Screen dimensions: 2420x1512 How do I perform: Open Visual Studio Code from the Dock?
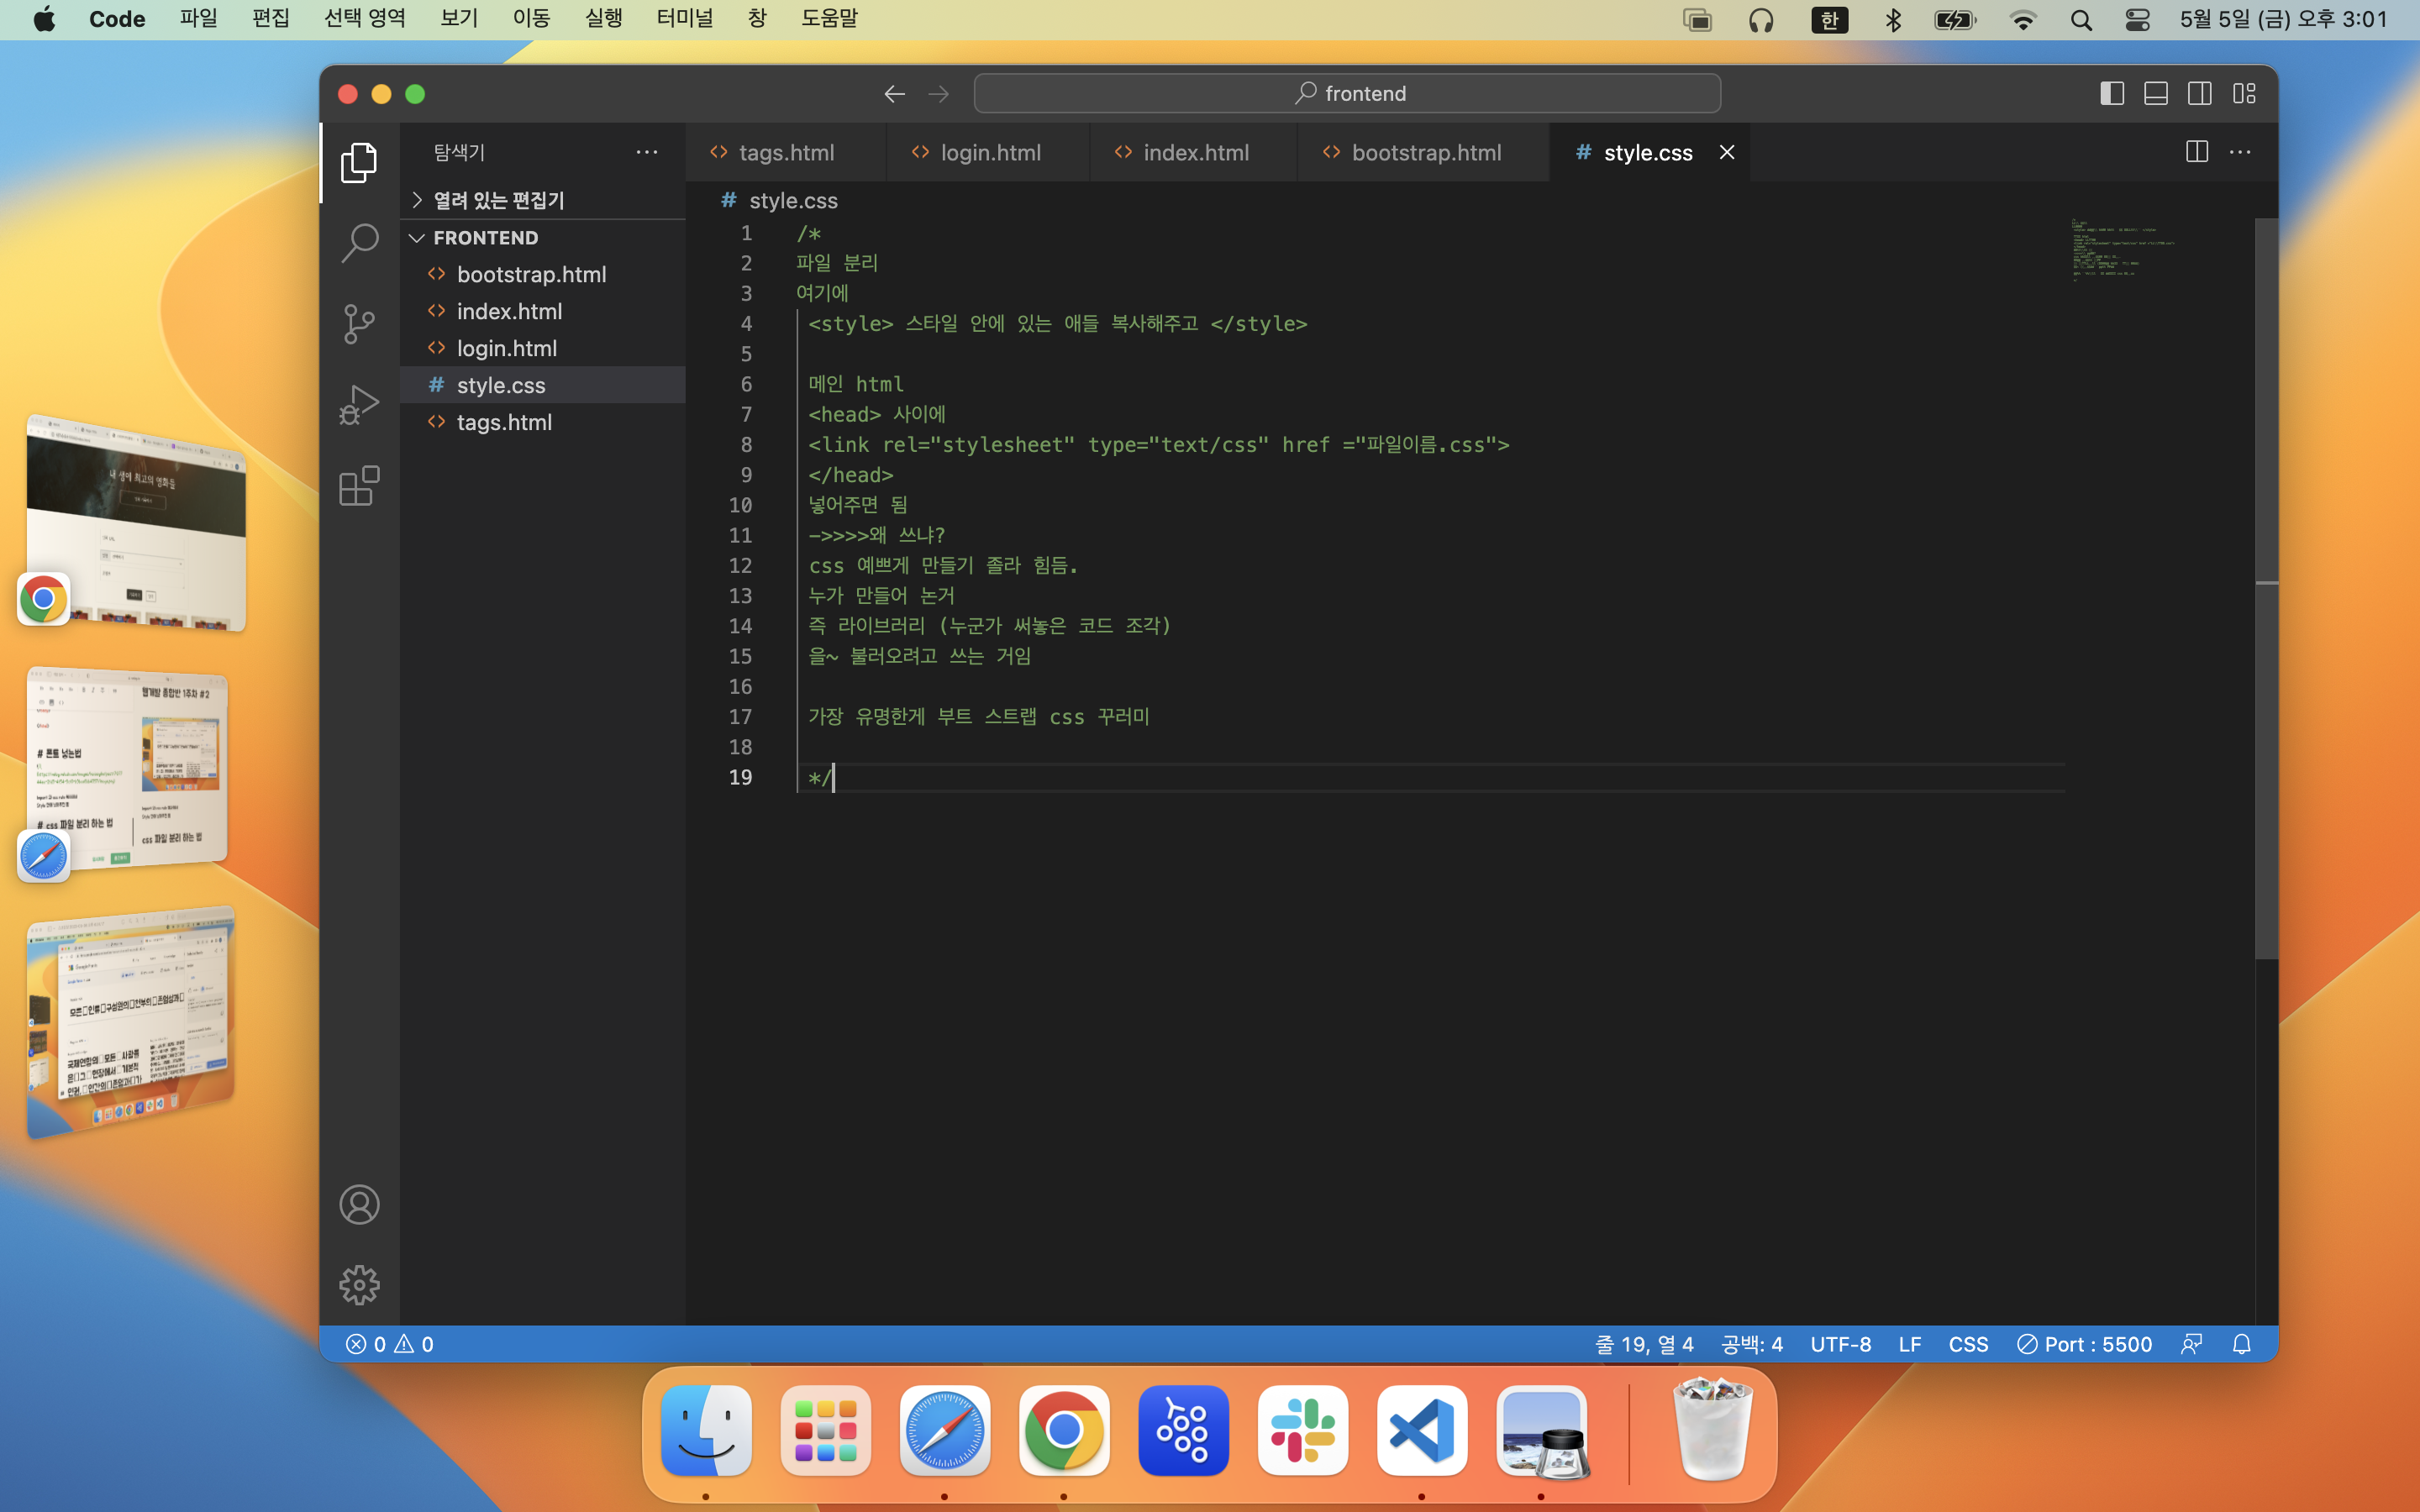(x=1421, y=1430)
